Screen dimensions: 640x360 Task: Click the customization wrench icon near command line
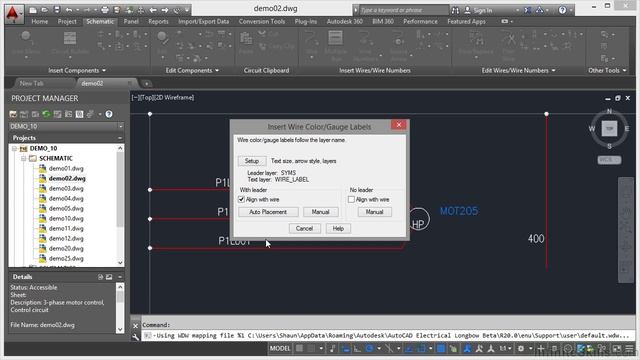click(136, 337)
